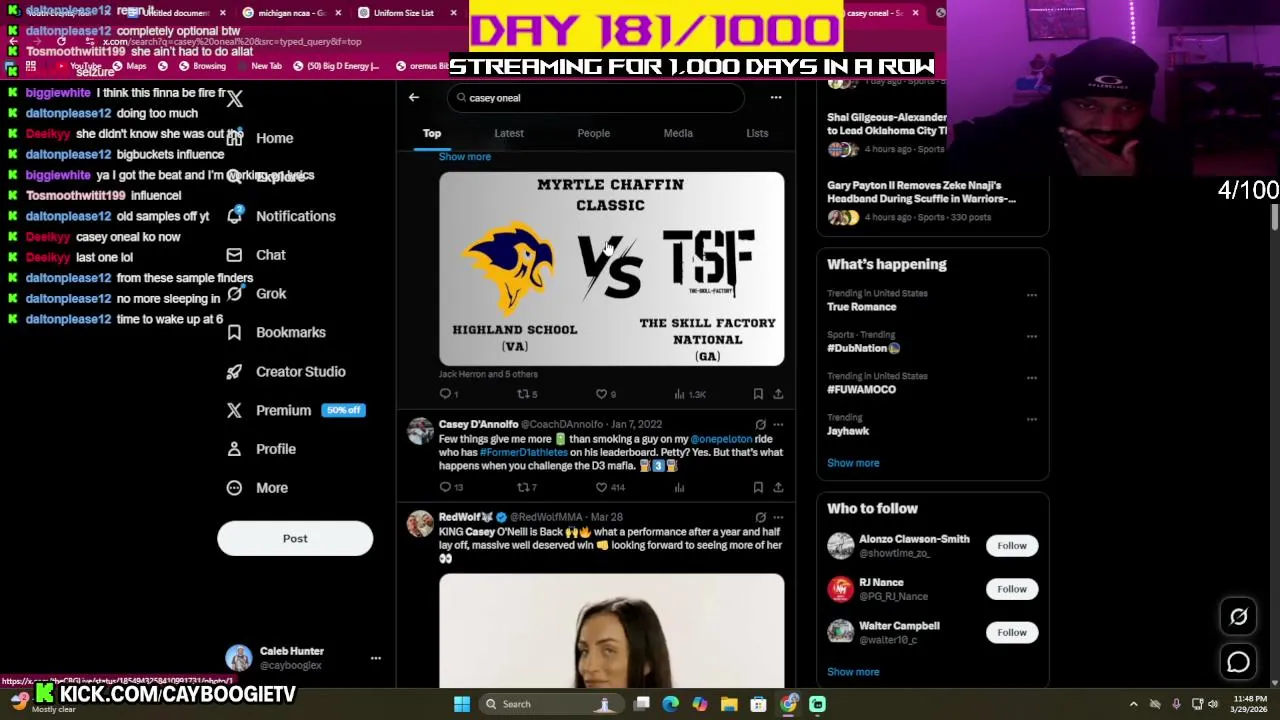Expand the More sidebar menu
The height and width of the screenshot is (720, 1280).
[256, 488]
